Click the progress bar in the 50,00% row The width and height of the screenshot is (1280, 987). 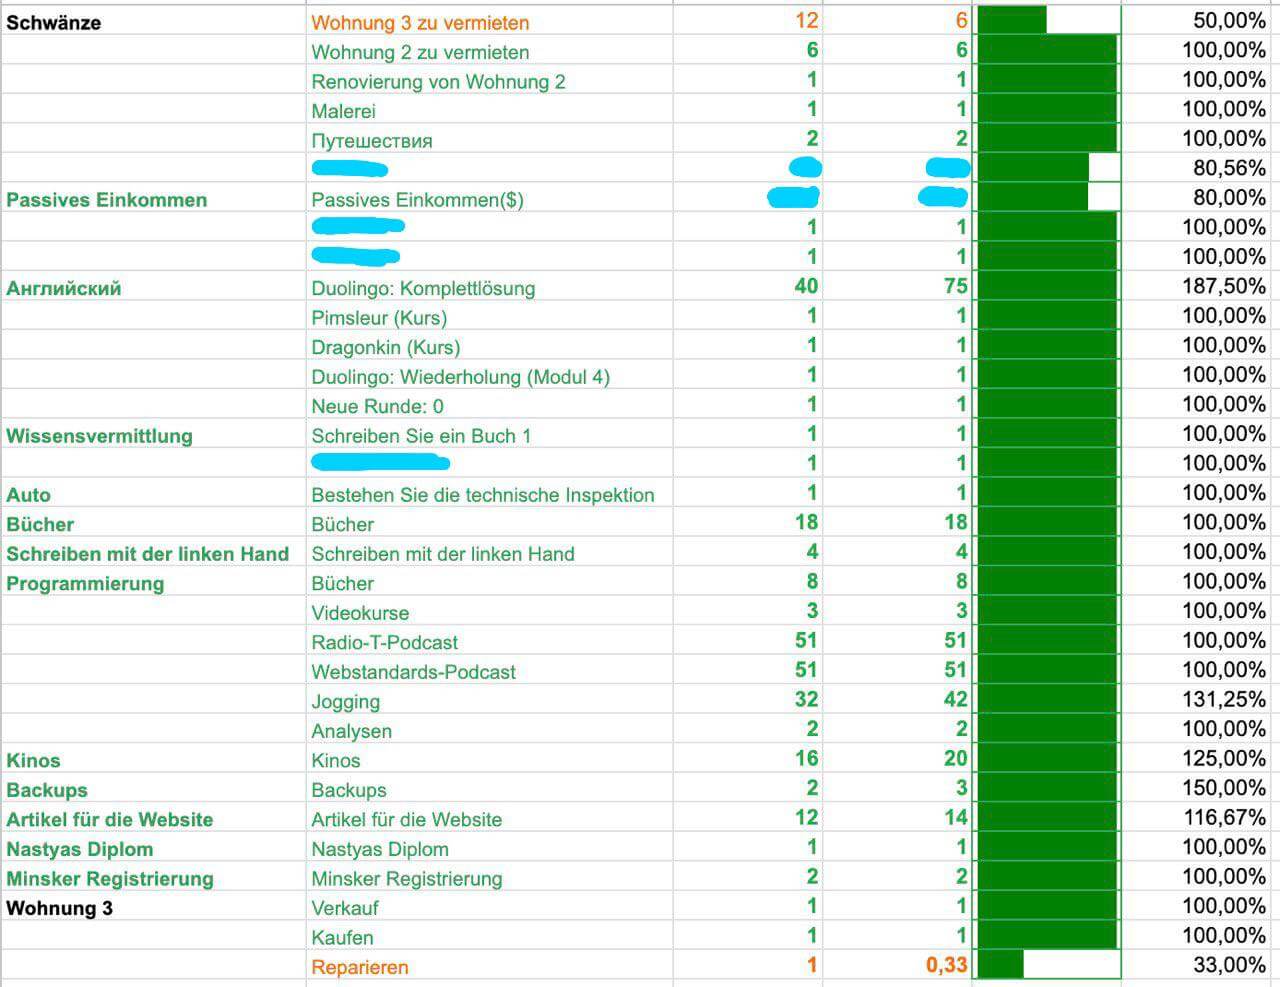[1047, 20]
